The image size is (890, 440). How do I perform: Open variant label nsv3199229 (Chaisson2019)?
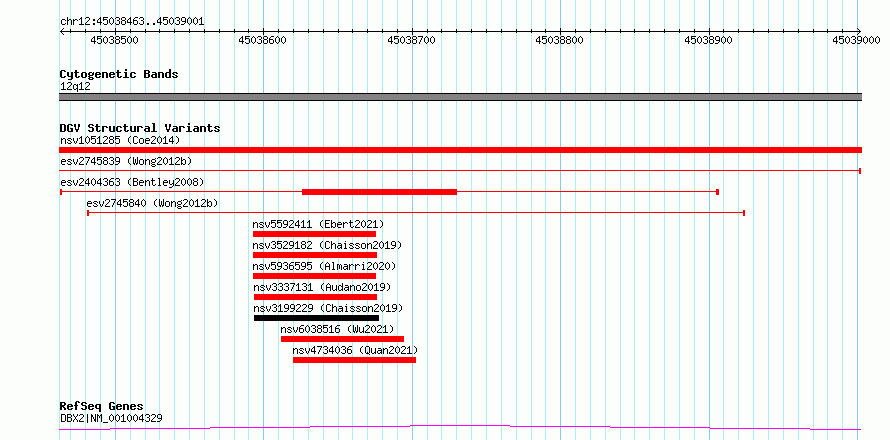328,308
